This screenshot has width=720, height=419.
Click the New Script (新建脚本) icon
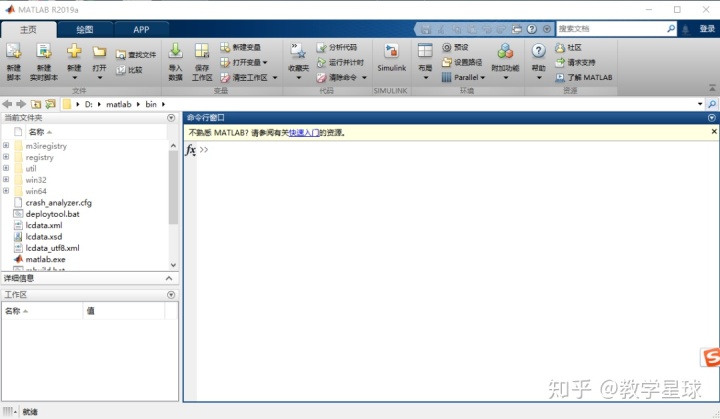coord(13,51)
